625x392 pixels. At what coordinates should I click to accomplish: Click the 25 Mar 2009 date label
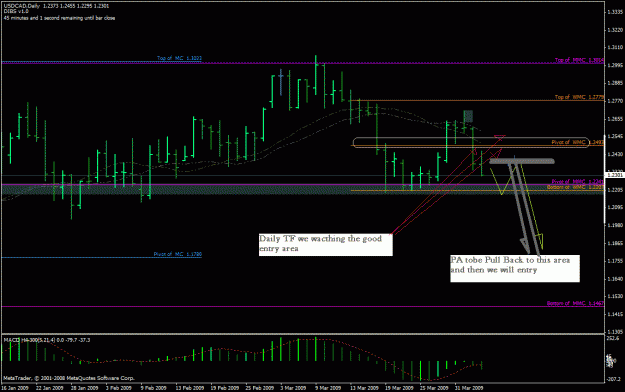(434, 388)
